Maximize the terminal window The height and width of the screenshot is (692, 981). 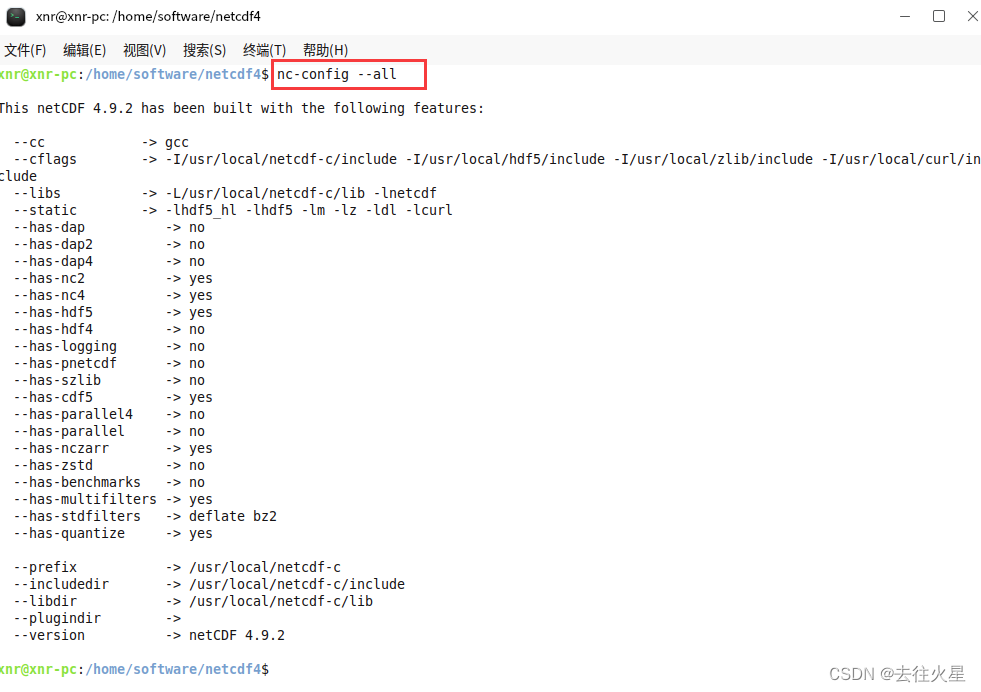point(938,16)
